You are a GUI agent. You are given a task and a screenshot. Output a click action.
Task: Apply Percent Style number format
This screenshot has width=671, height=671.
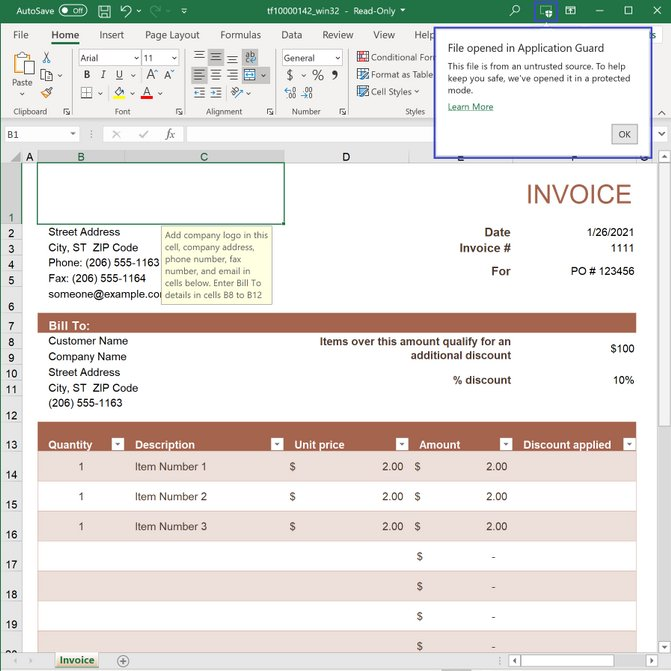318,75
